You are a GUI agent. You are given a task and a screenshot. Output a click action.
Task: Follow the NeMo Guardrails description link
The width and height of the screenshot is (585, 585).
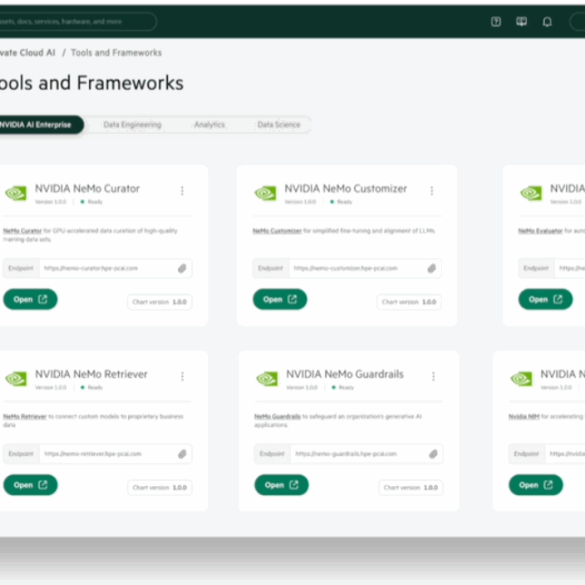(x=277, y=416)
